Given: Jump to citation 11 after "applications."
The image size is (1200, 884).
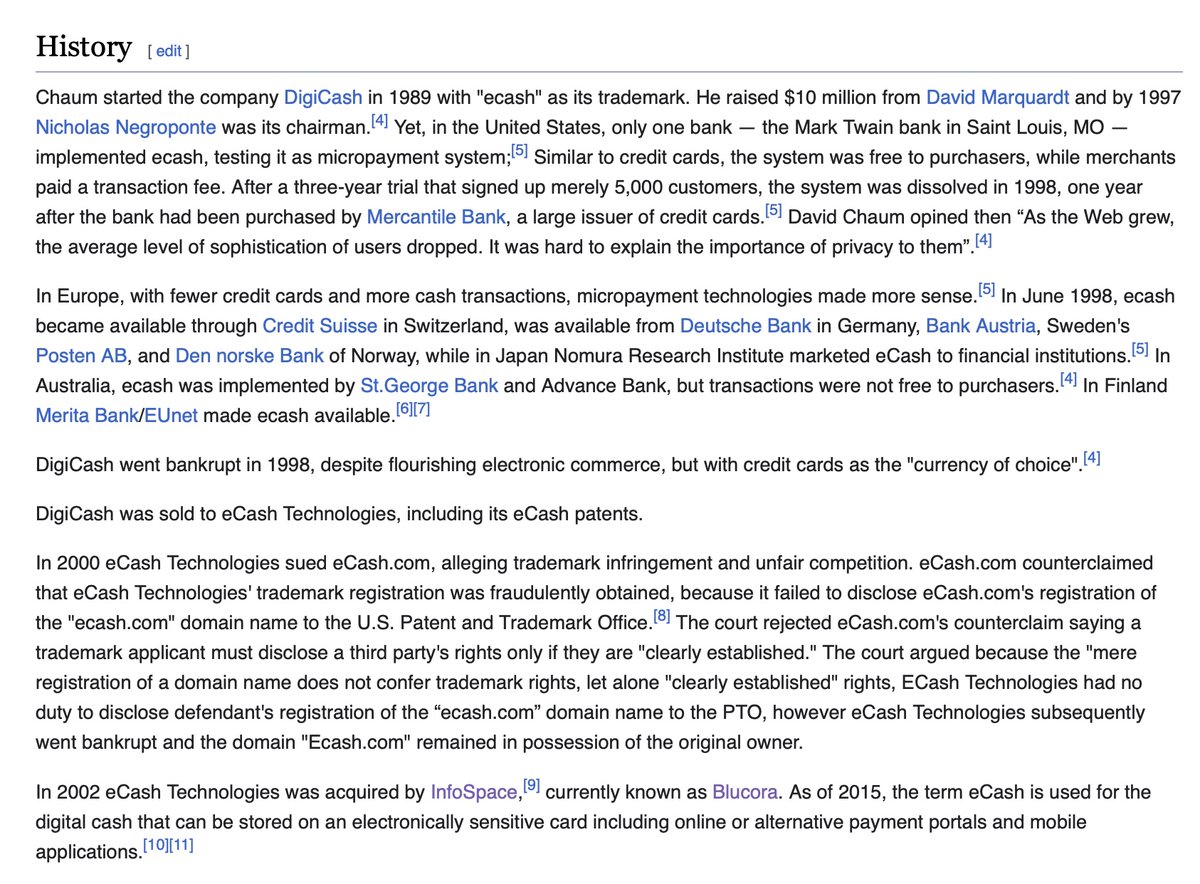Looking at the screenshot, I should [181, 847].
